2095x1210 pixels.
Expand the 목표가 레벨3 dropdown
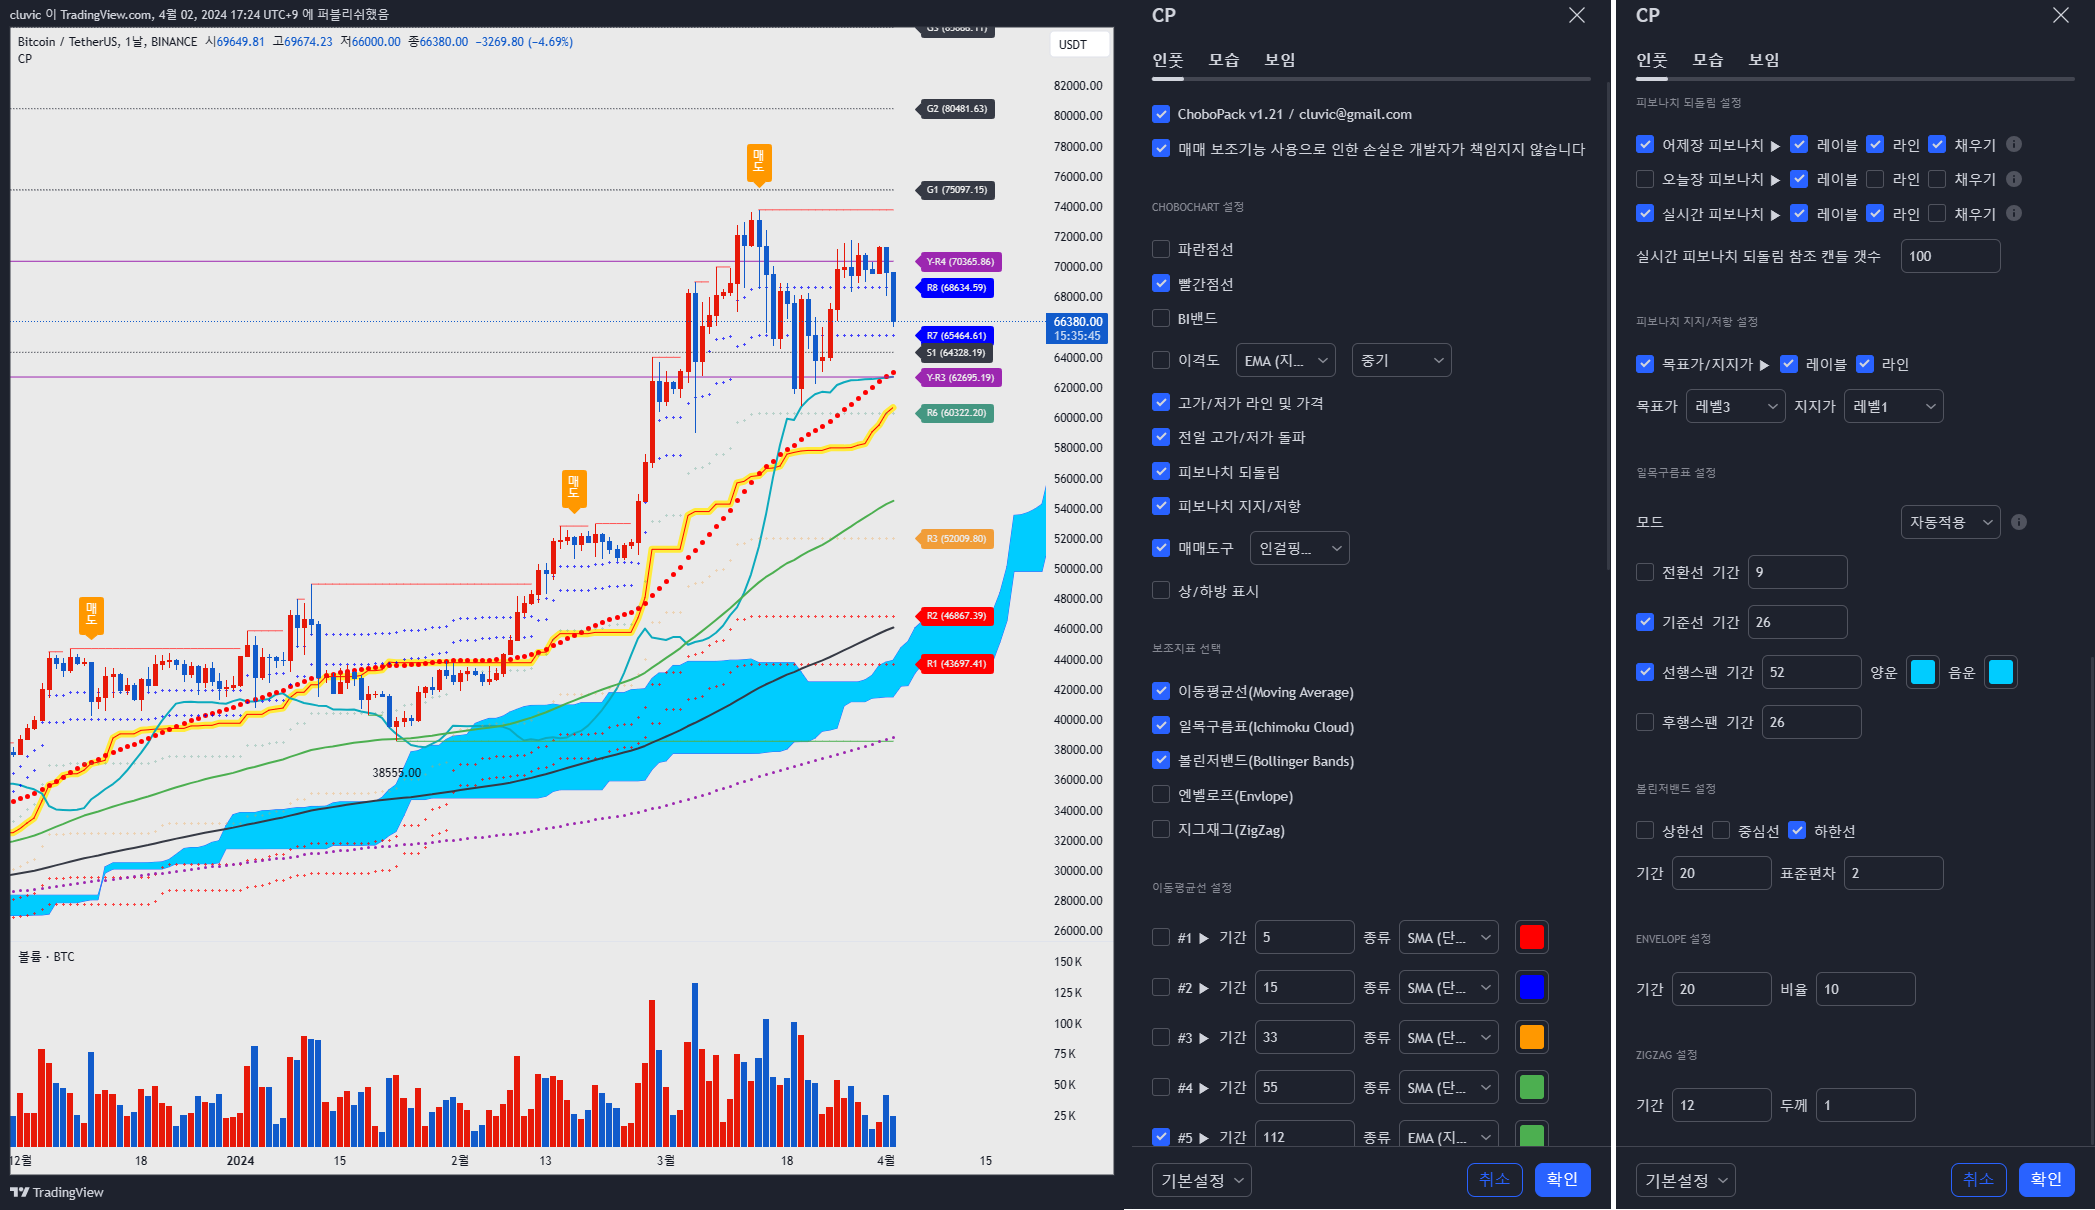pos(1735,406)
